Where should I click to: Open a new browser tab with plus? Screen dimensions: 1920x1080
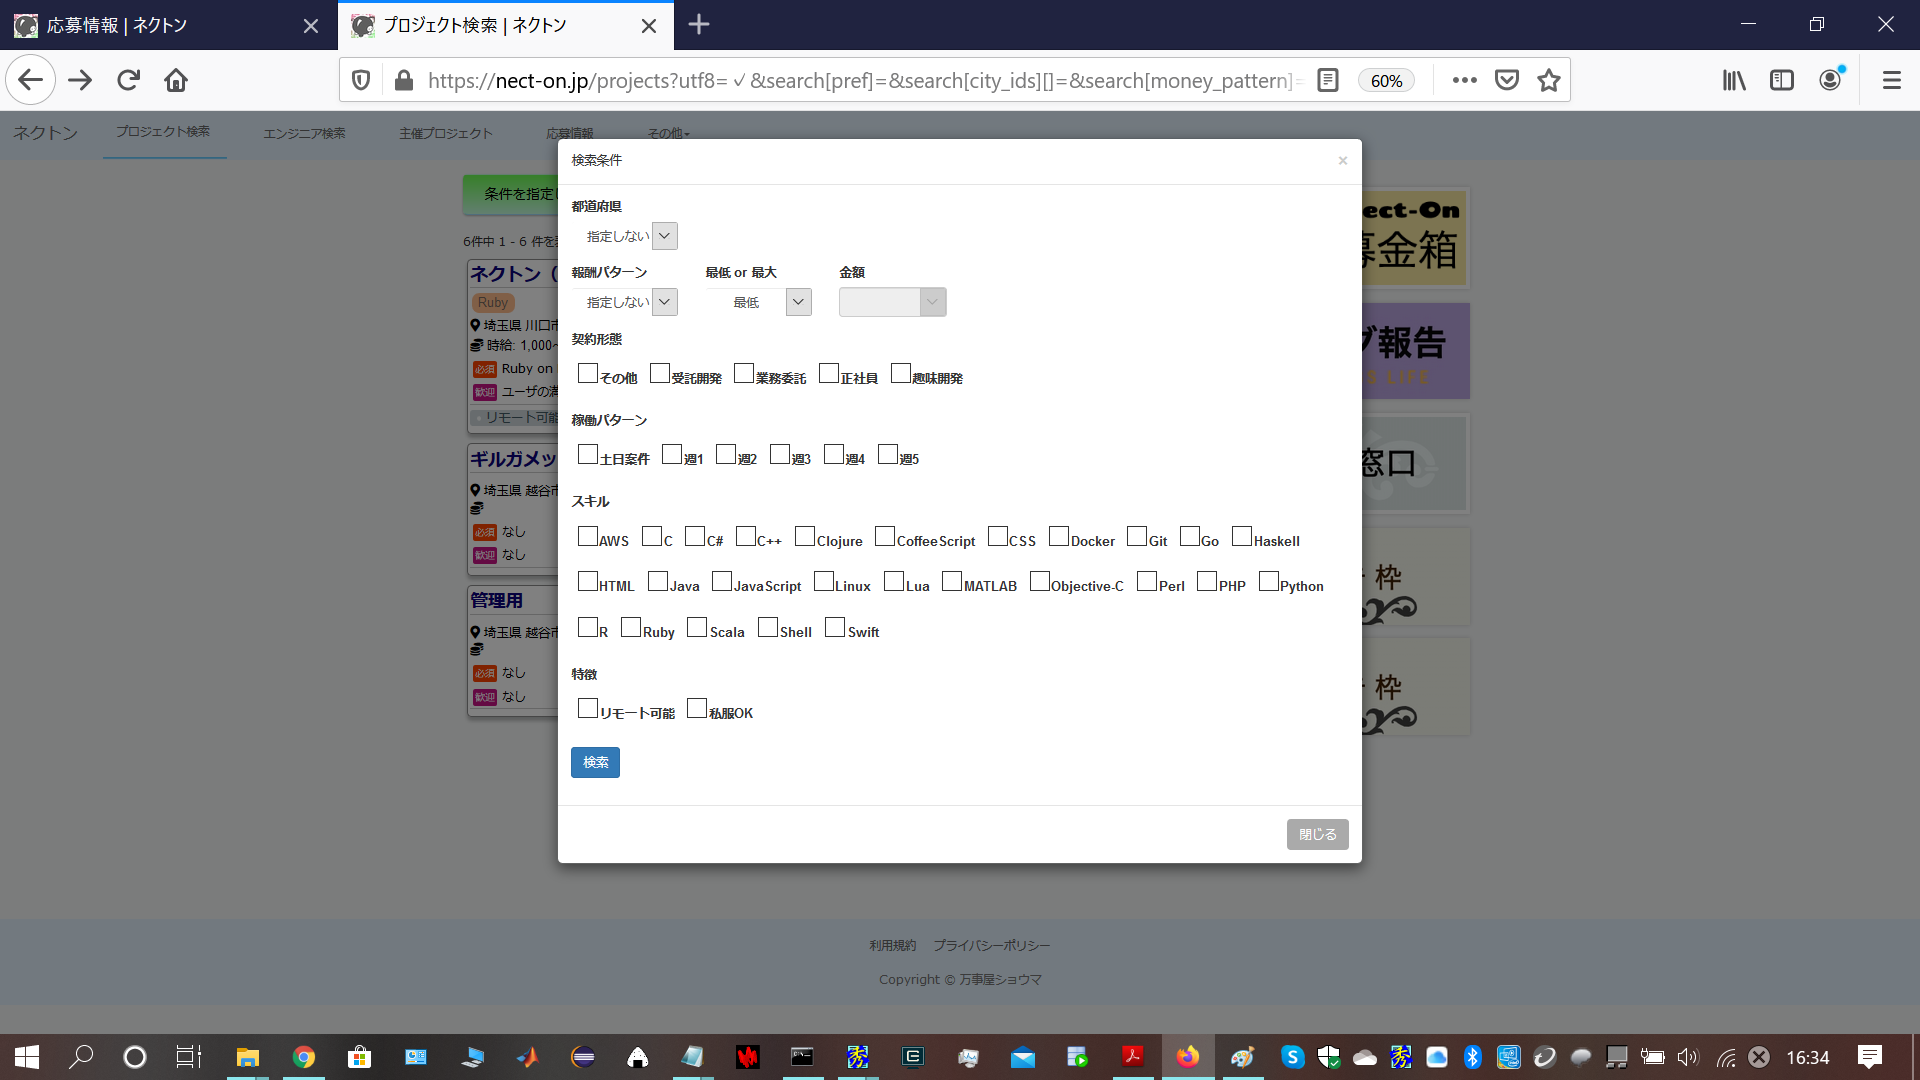(699, 24)
